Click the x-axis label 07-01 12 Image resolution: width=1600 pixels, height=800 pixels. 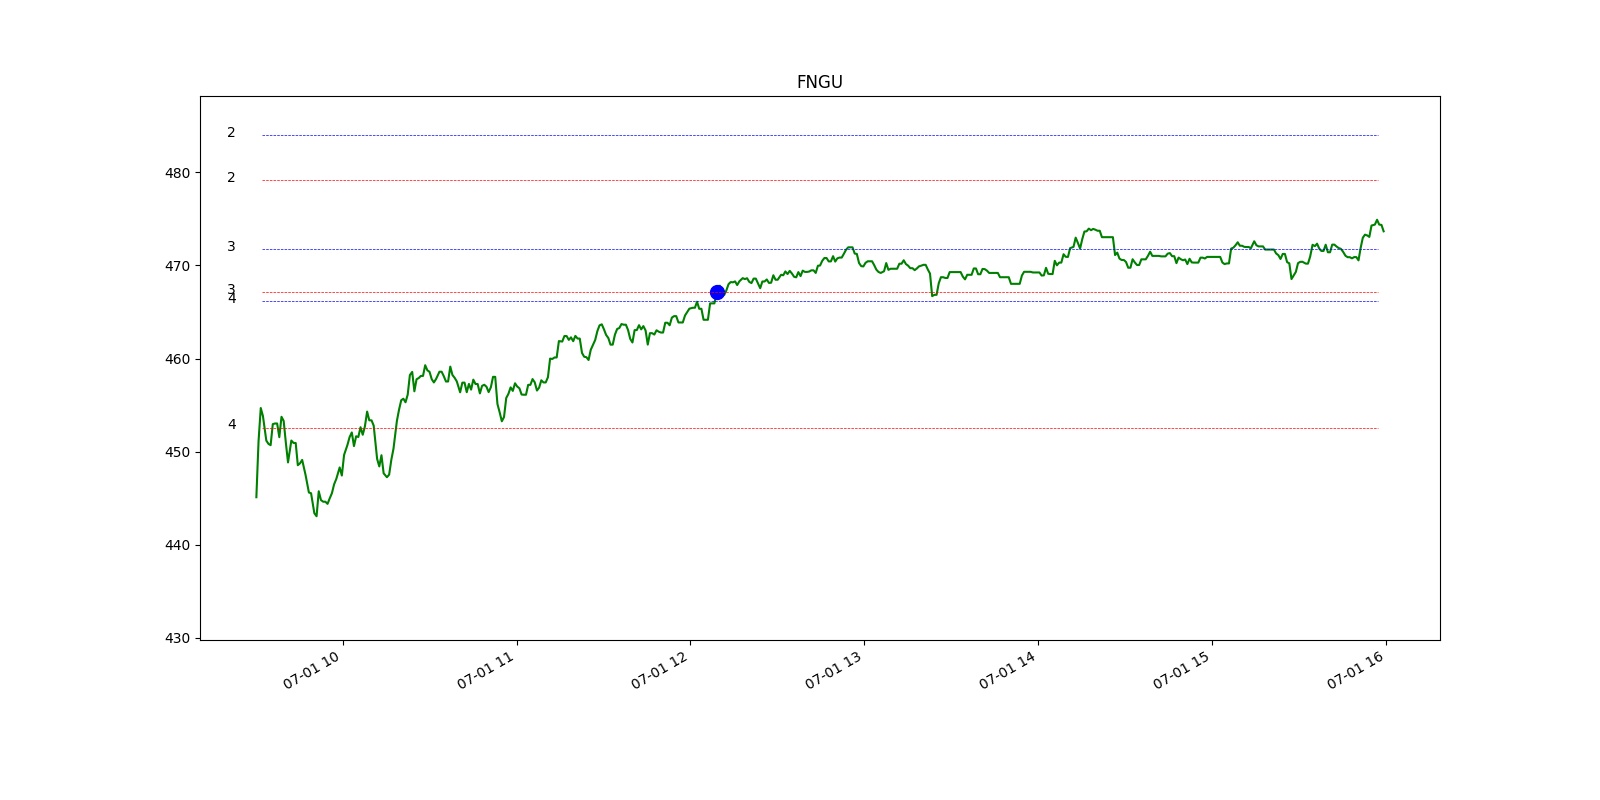[660, 670]
